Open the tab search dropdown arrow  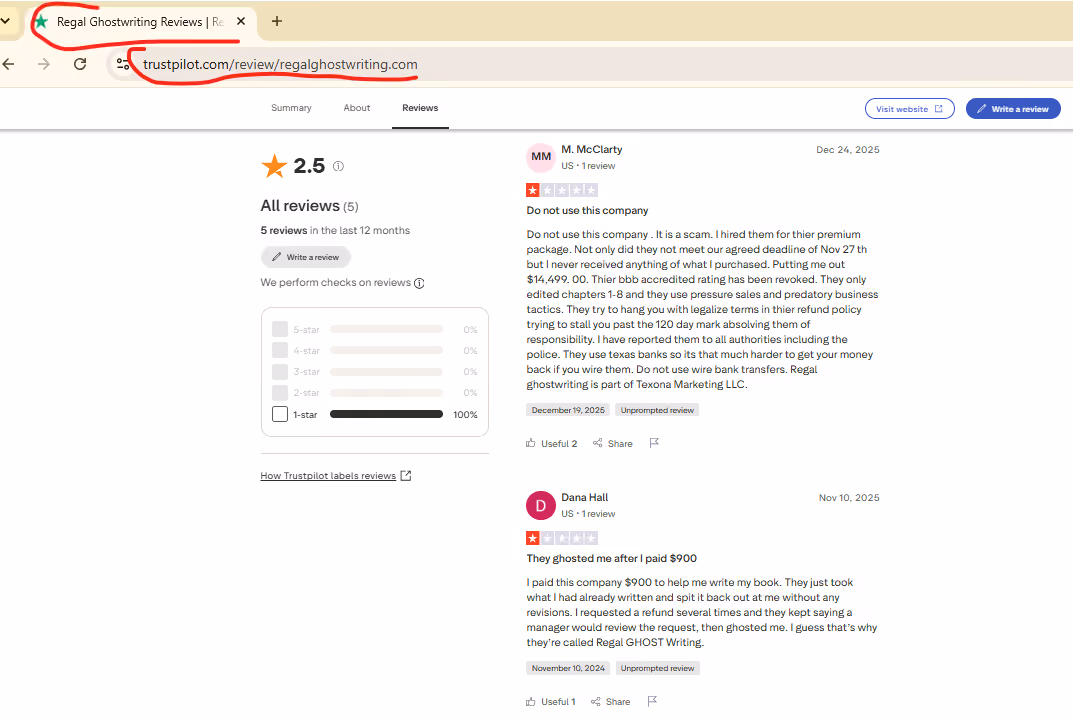pos(5,21)
